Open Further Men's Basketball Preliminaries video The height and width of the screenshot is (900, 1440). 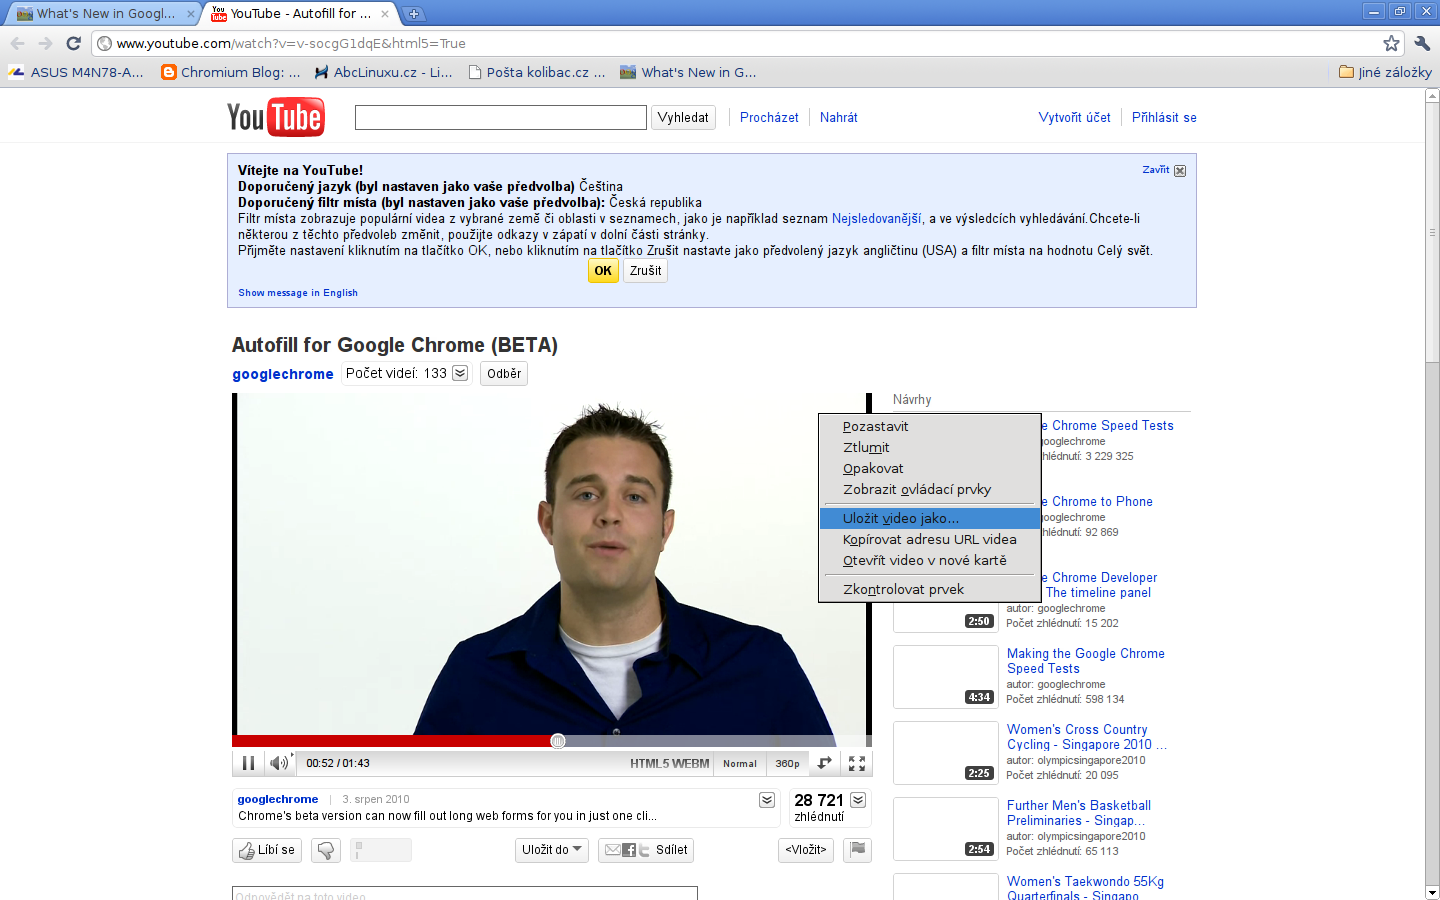coord(1078,813)
